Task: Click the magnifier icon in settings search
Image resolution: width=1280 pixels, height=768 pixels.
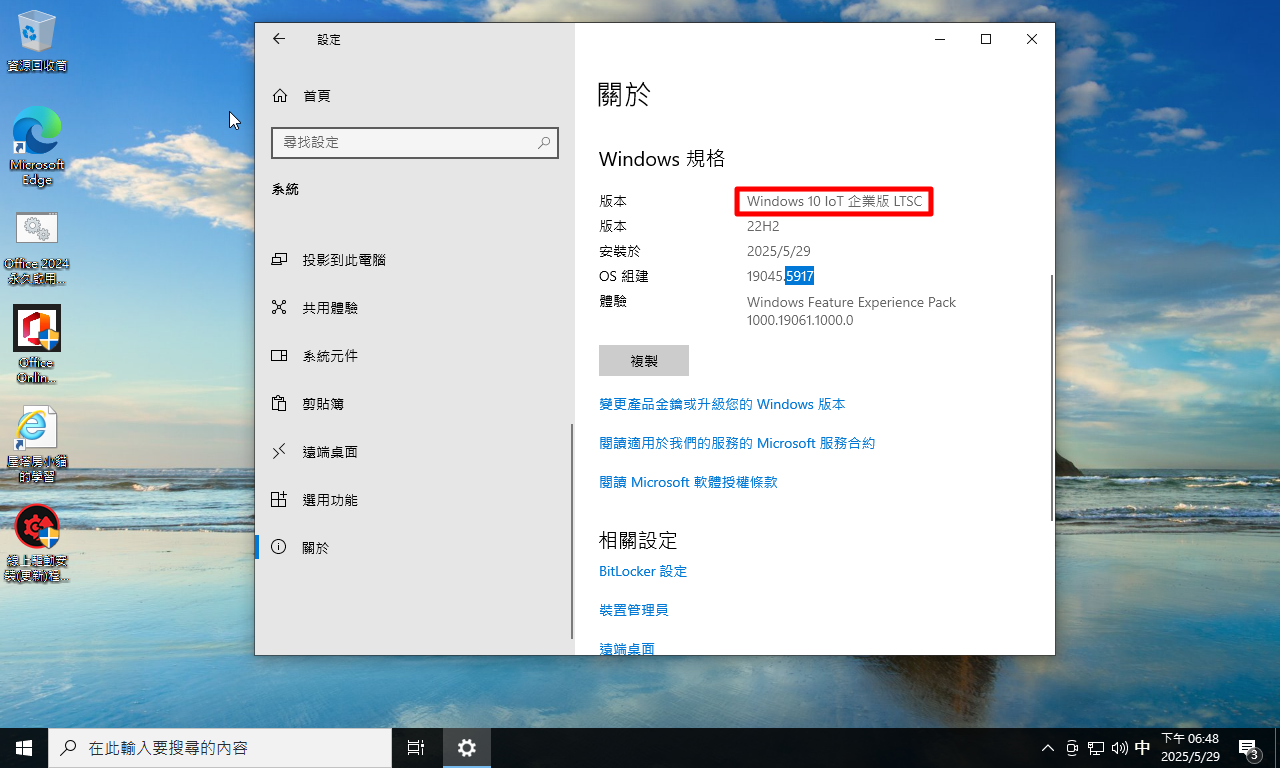Action: [x=544, y=143]
